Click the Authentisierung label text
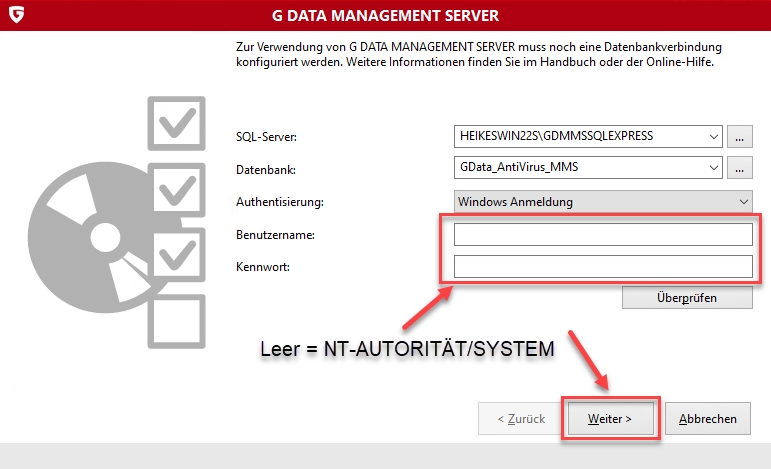Image resolution: width=771 pixels, height=469 pixels. point(280,202)
